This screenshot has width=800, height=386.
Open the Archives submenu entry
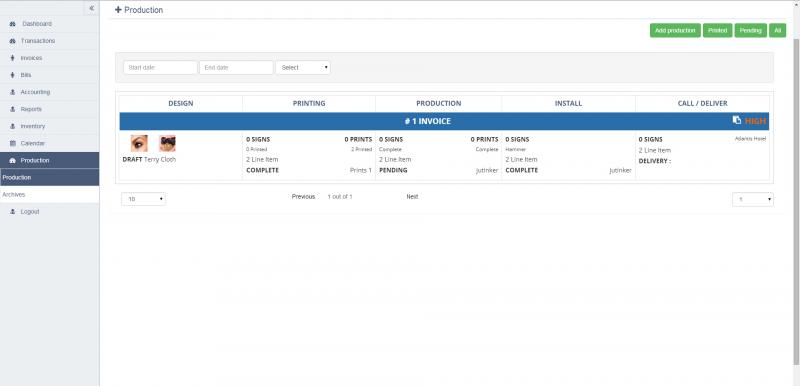click(x=49, y=194)
